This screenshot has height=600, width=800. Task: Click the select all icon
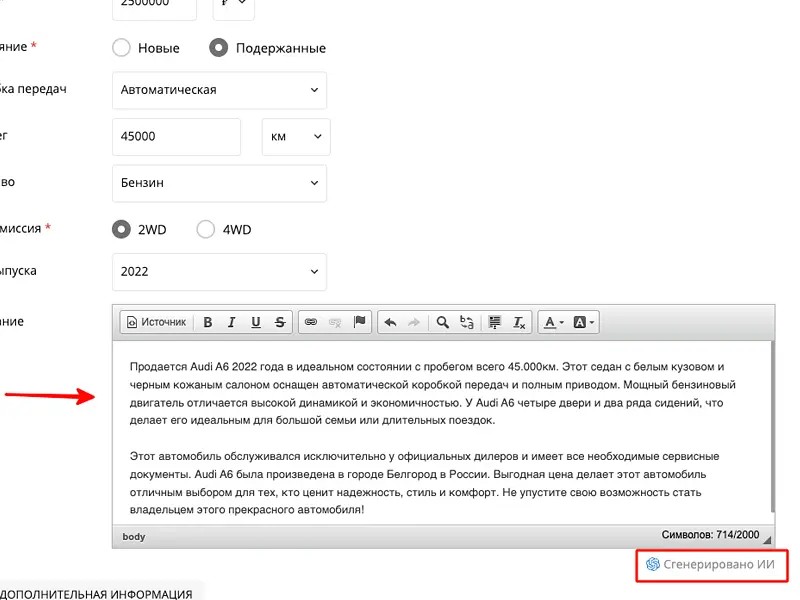494,322
